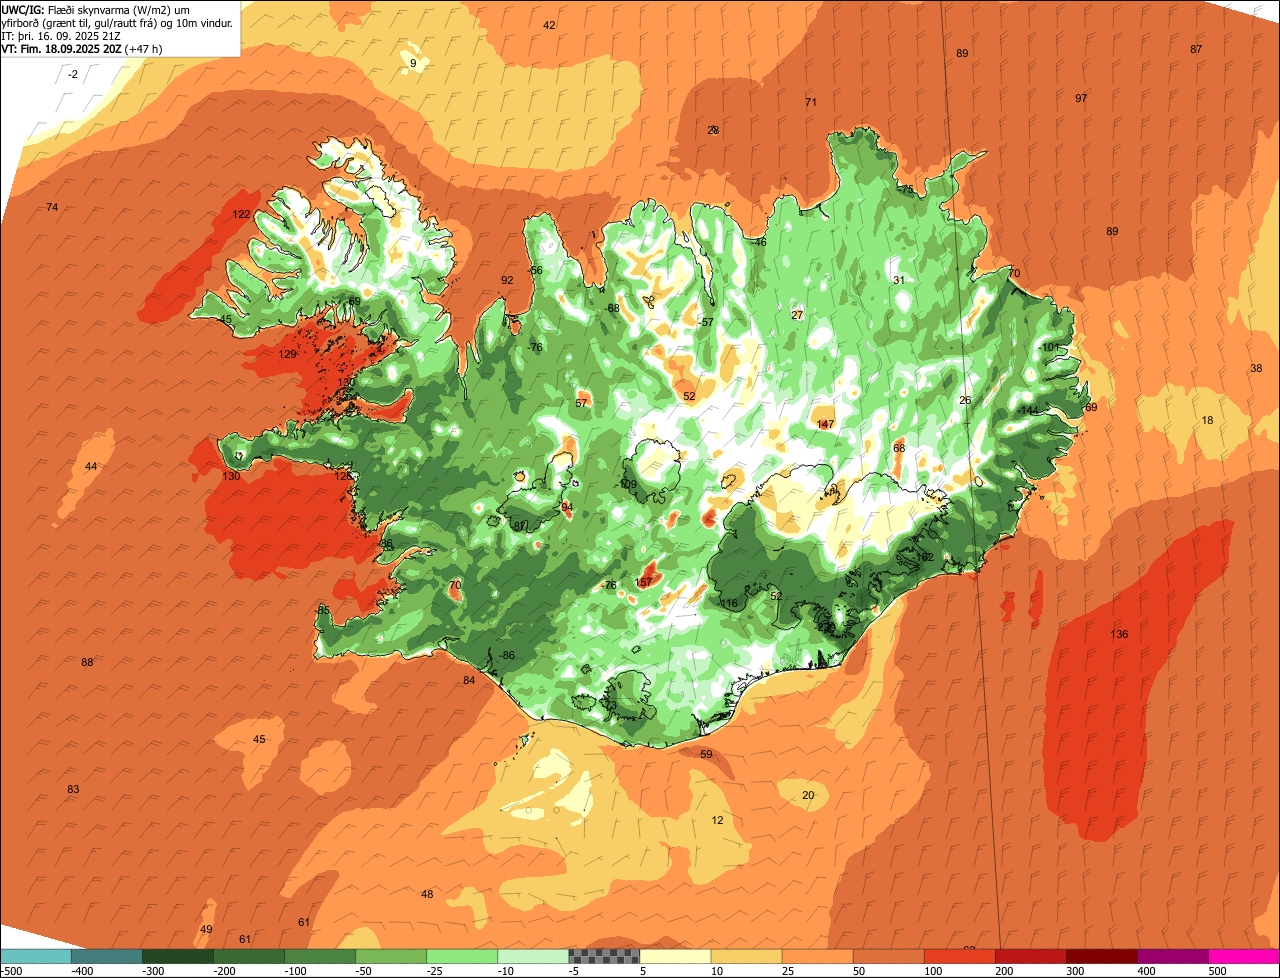The image size is (1280, 978).
Task: Click the pale yellow 5 to 10 swatch
Action: coord(676,956)
